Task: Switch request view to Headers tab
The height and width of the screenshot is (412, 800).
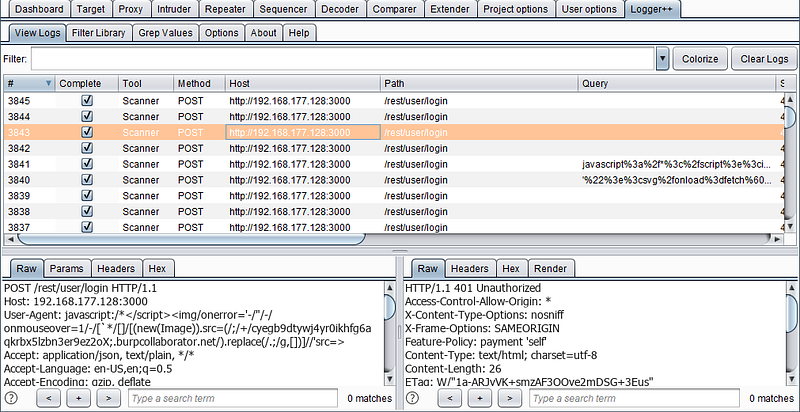Action: tap(116, 269)
